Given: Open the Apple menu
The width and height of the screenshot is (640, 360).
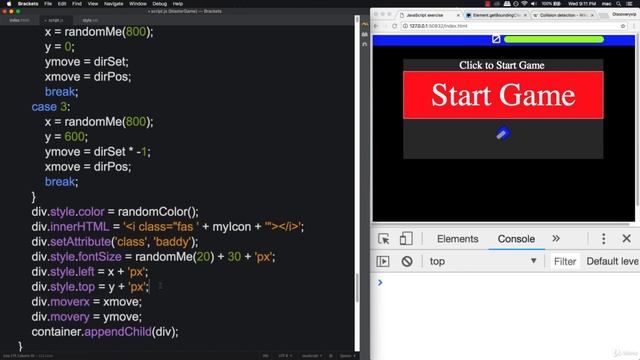Looking at the screenshot, I should pos(9,4).
